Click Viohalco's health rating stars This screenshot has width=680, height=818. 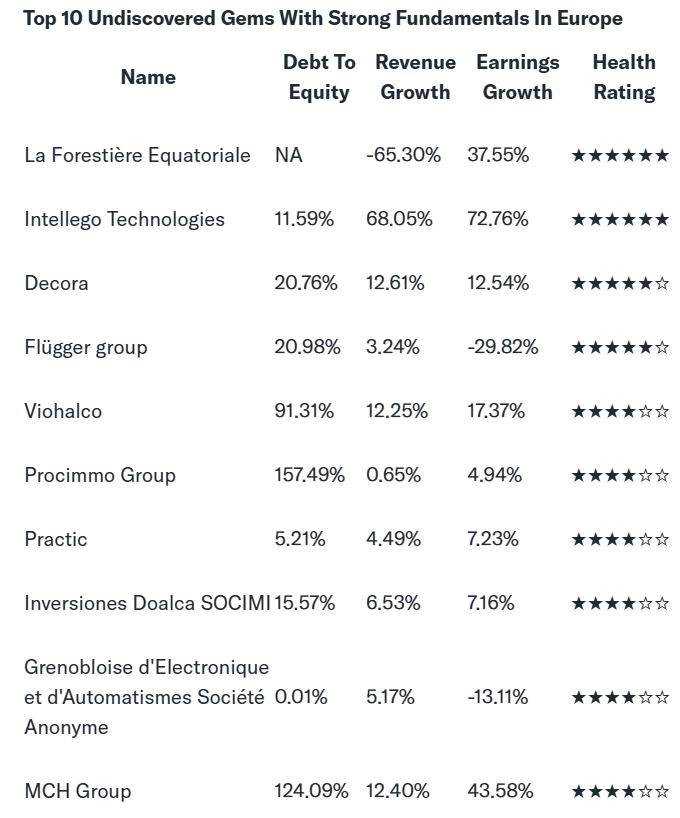coord(620,411)
